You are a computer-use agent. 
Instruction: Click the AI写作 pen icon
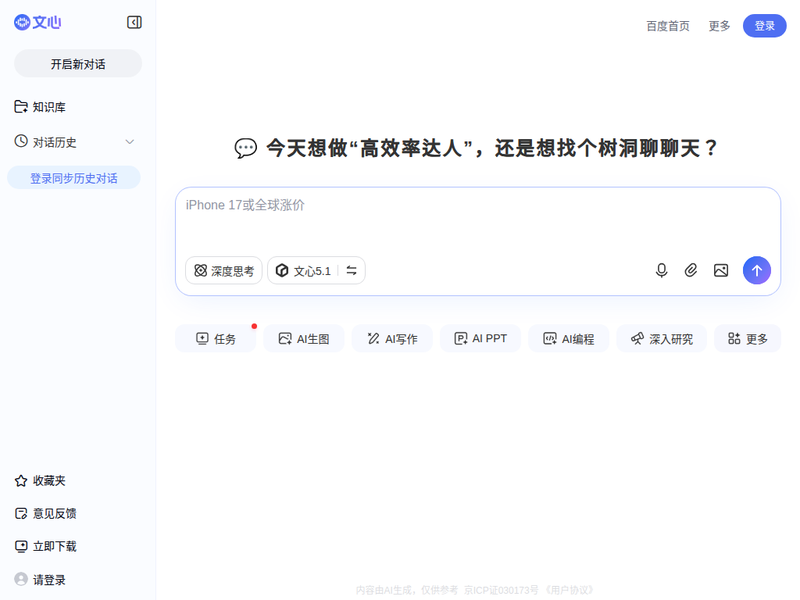click(373, 338)
